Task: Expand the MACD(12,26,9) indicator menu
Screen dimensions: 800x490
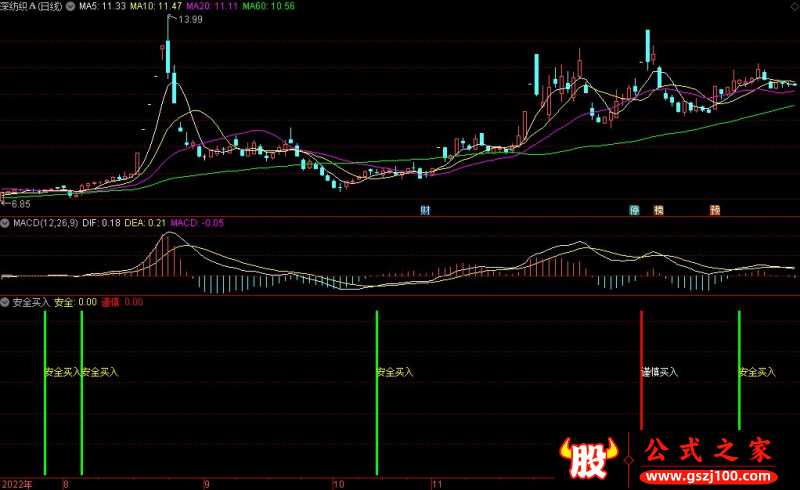Action: [x=5, y=221]
